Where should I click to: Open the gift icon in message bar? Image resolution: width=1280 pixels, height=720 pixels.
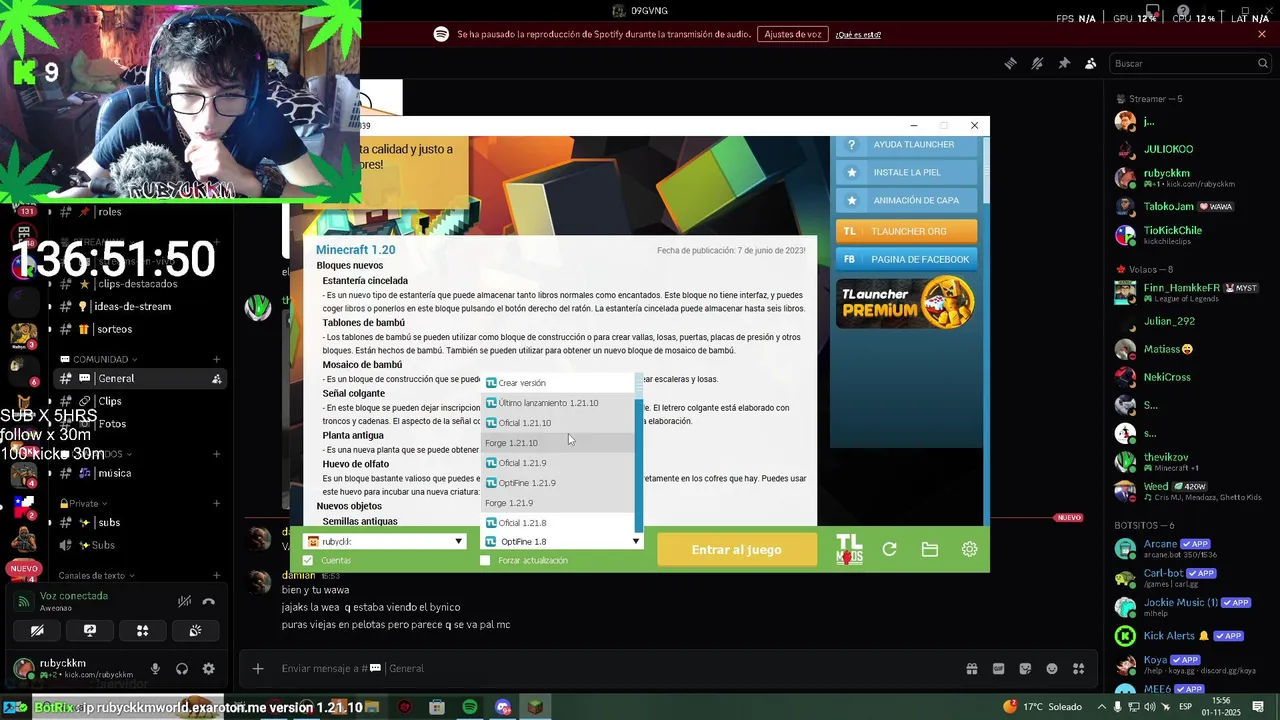click(971, 668)
